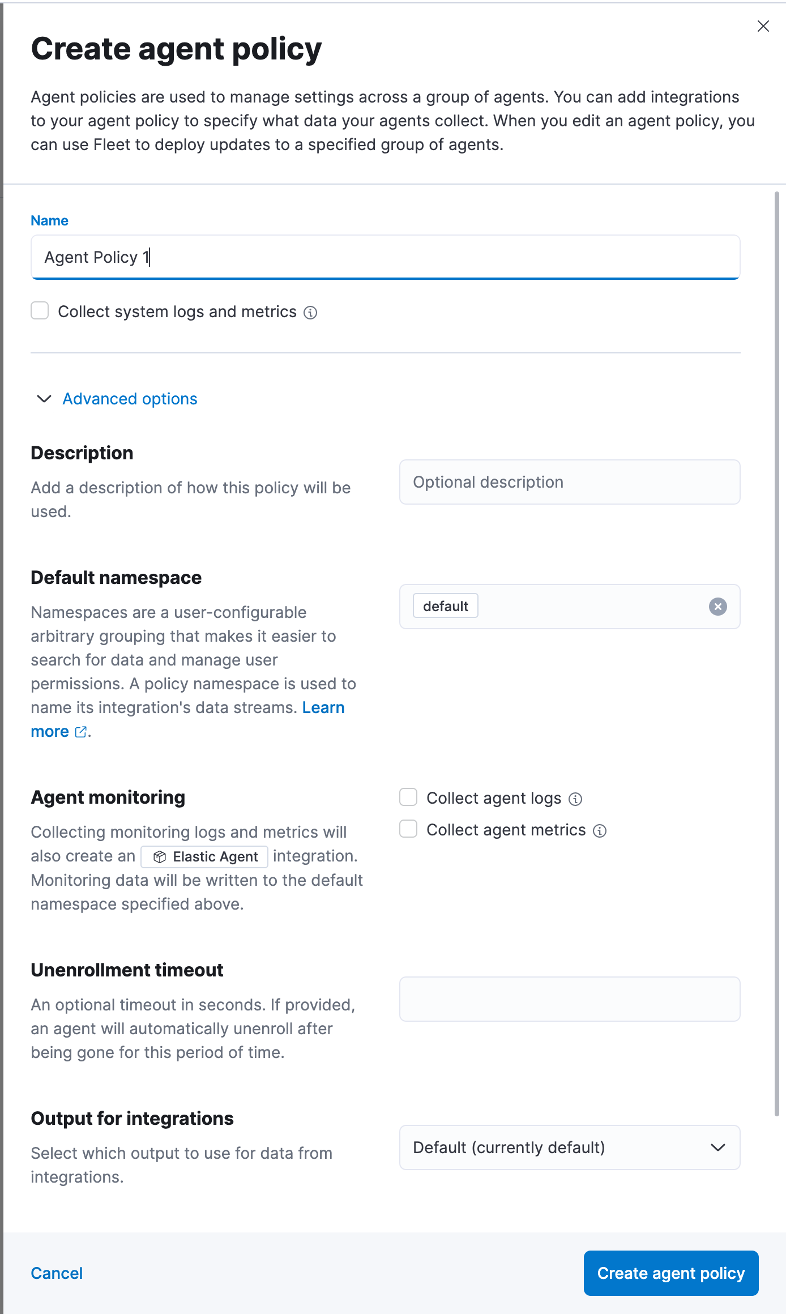The image size is (786, 1314).
Task: Check the Collect agent logs box
Action: (x=408, y=797)
